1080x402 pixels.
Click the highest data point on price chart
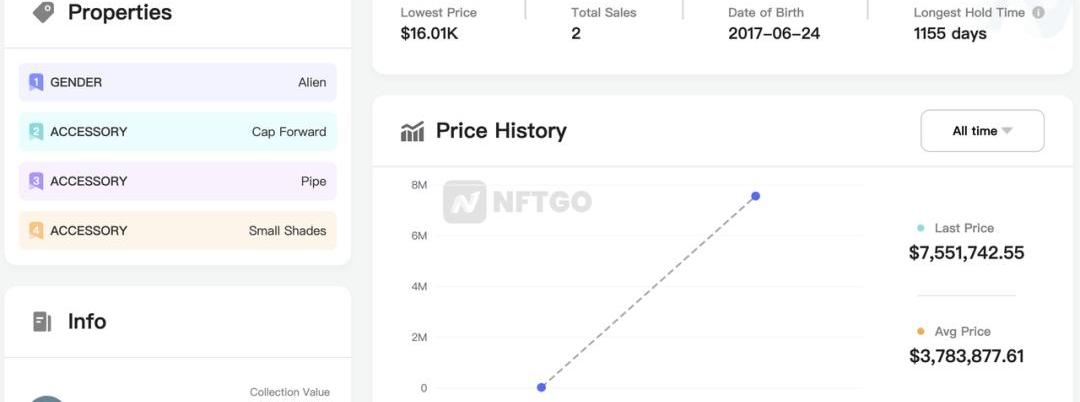point(755,196)
